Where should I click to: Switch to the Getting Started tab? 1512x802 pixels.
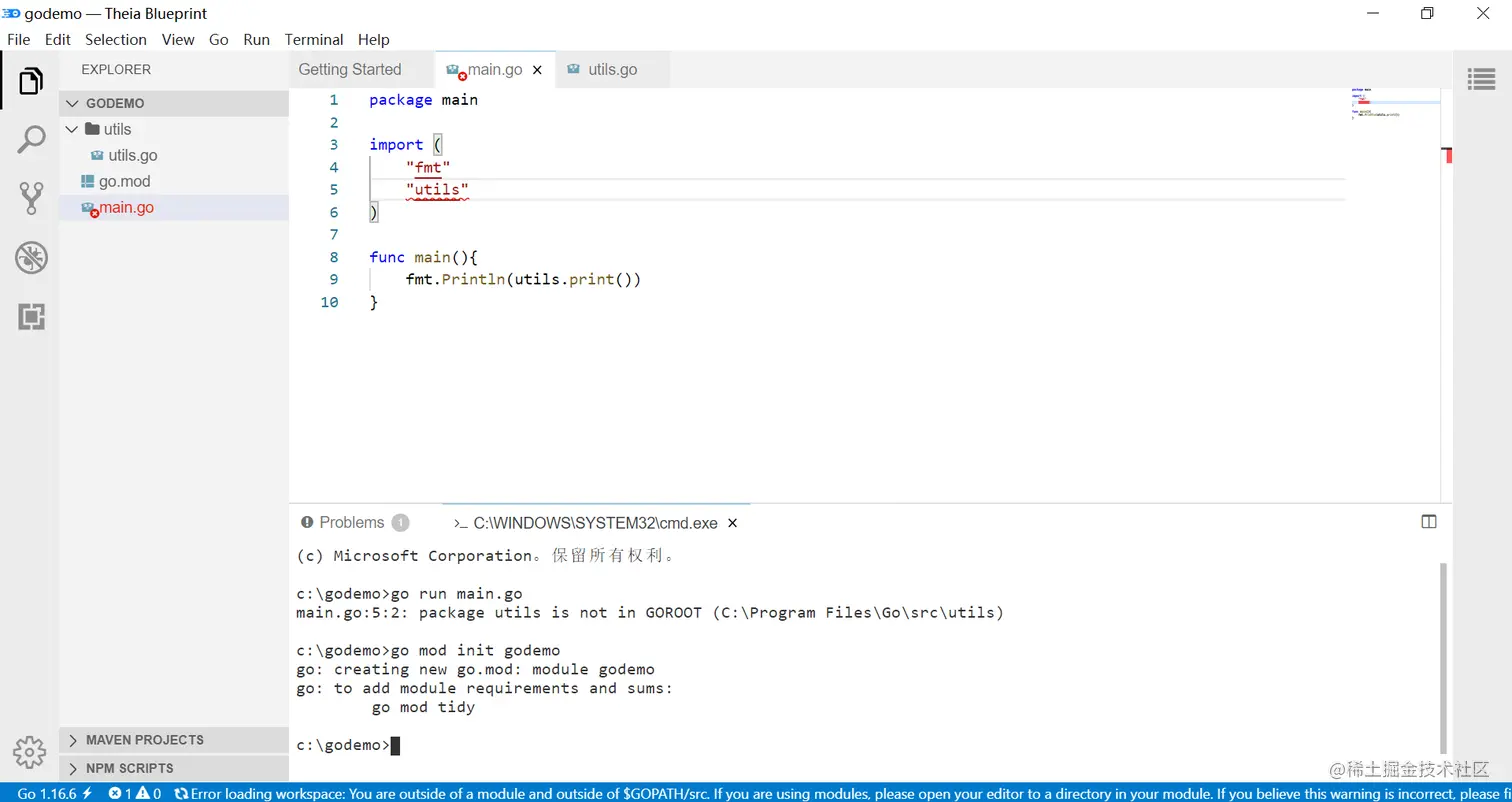coord(350,69)
